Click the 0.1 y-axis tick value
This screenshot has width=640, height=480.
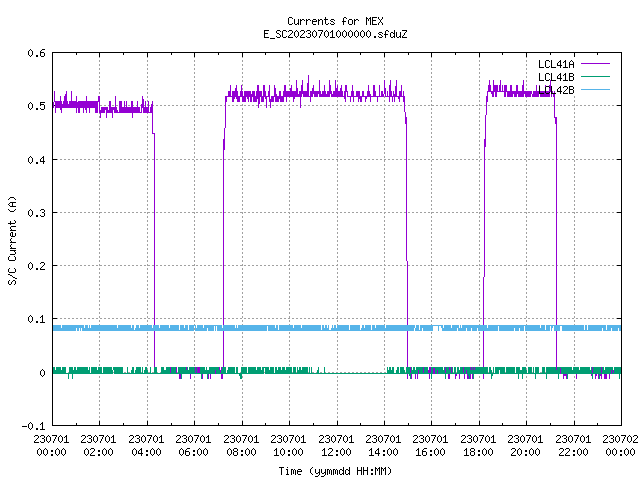click(x=36, y=319)
